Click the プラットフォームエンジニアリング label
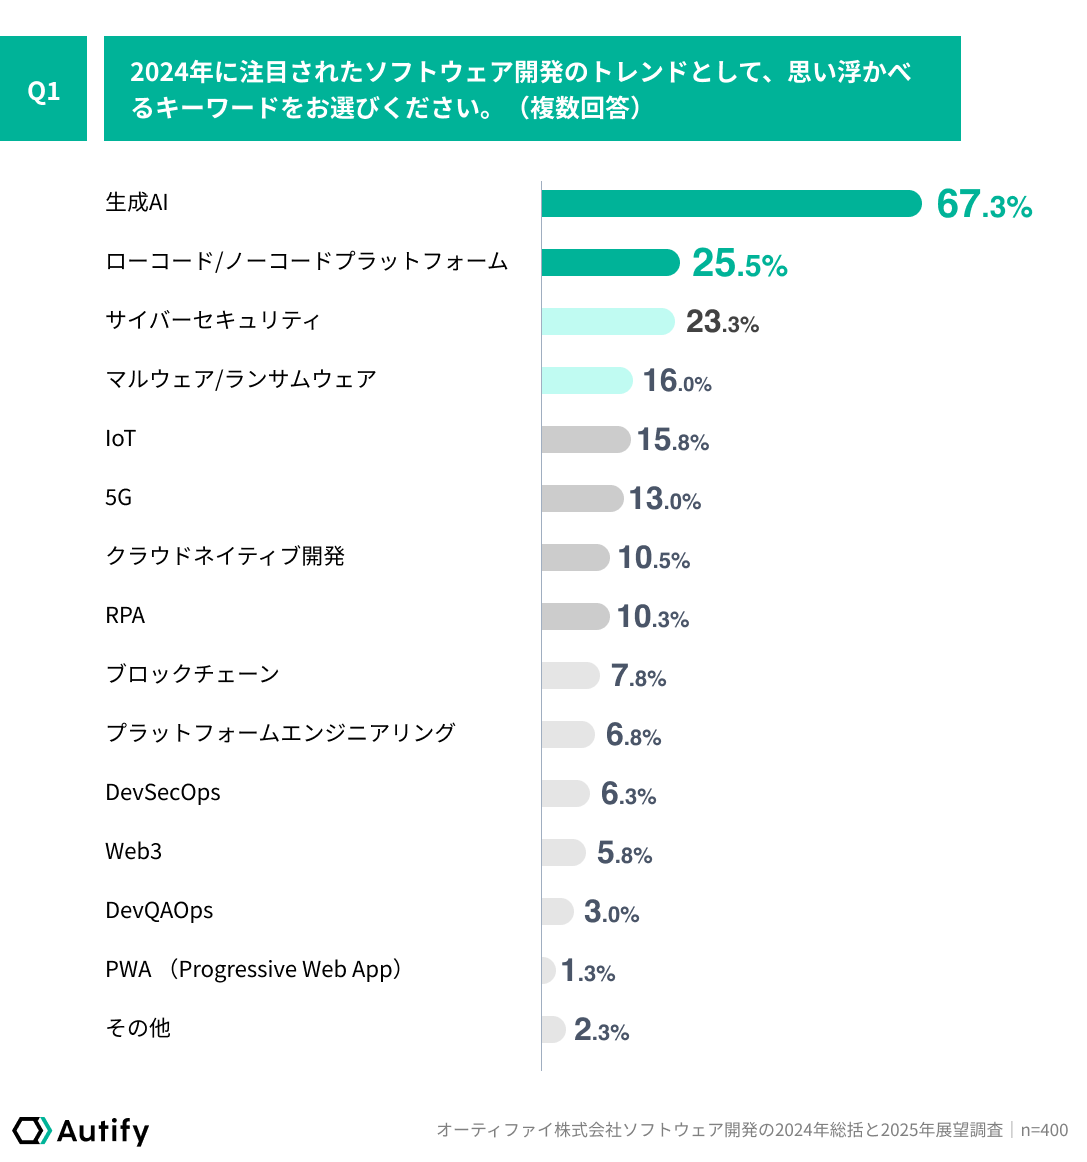The image size is (1087, 1162). tap(280, 733)
